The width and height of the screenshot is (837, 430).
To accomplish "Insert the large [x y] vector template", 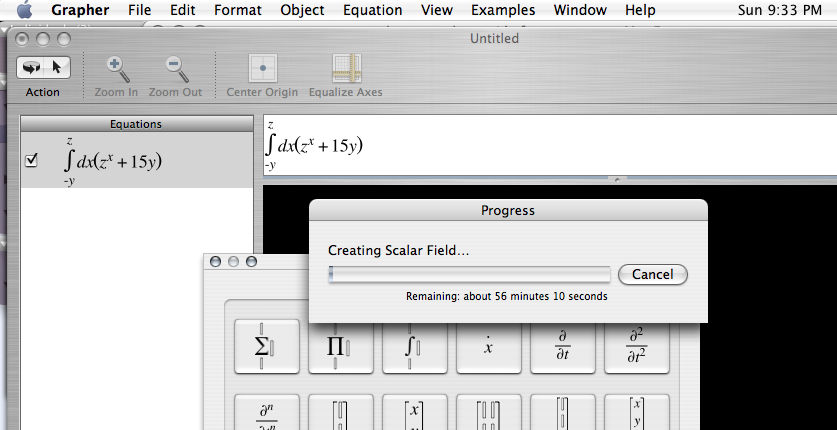I will (x=415, y=412).
